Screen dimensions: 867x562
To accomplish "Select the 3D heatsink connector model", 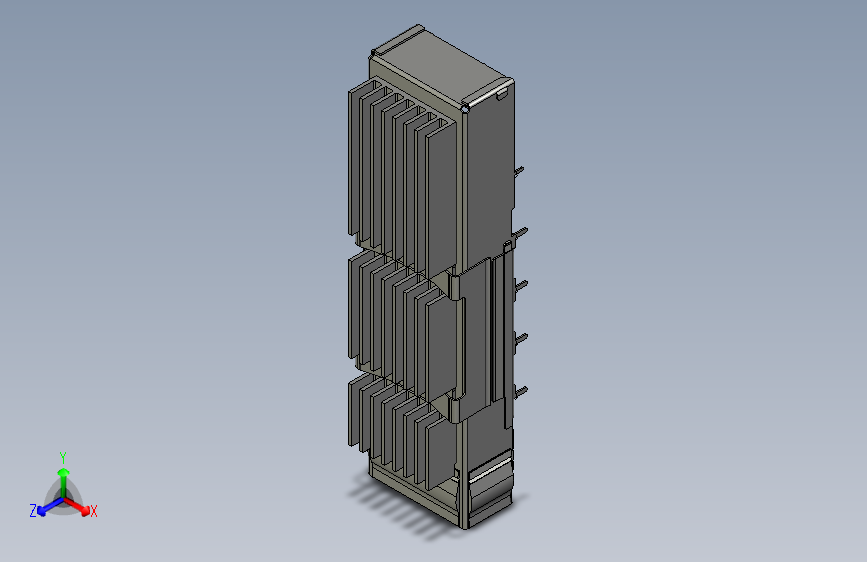I will (437, 277).
